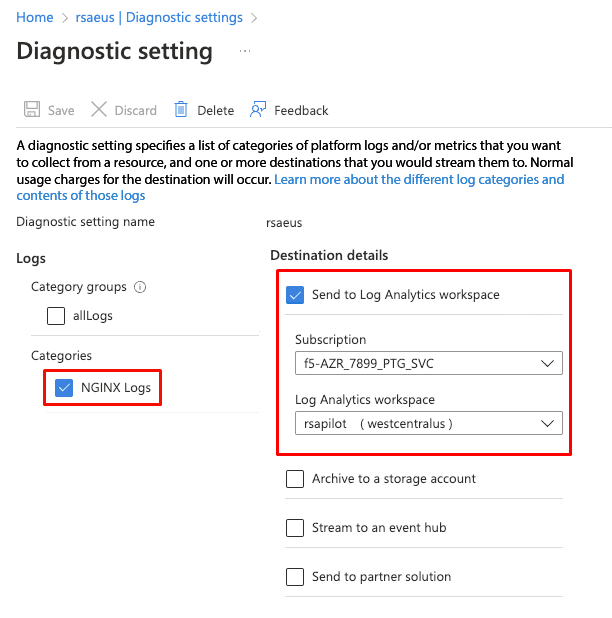This screenshot has width=612, height=618.
Task: Click the Discard X icon
Action: (99, 110)
